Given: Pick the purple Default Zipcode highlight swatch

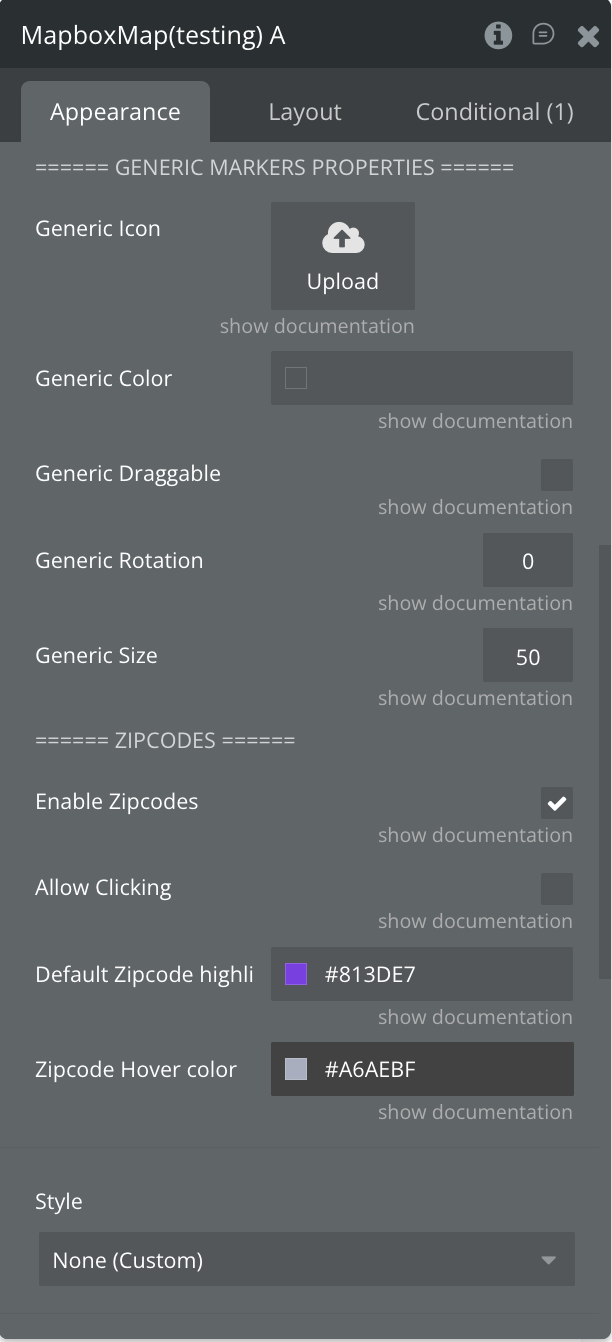Looking at the screenshot, I should (296, 974).
